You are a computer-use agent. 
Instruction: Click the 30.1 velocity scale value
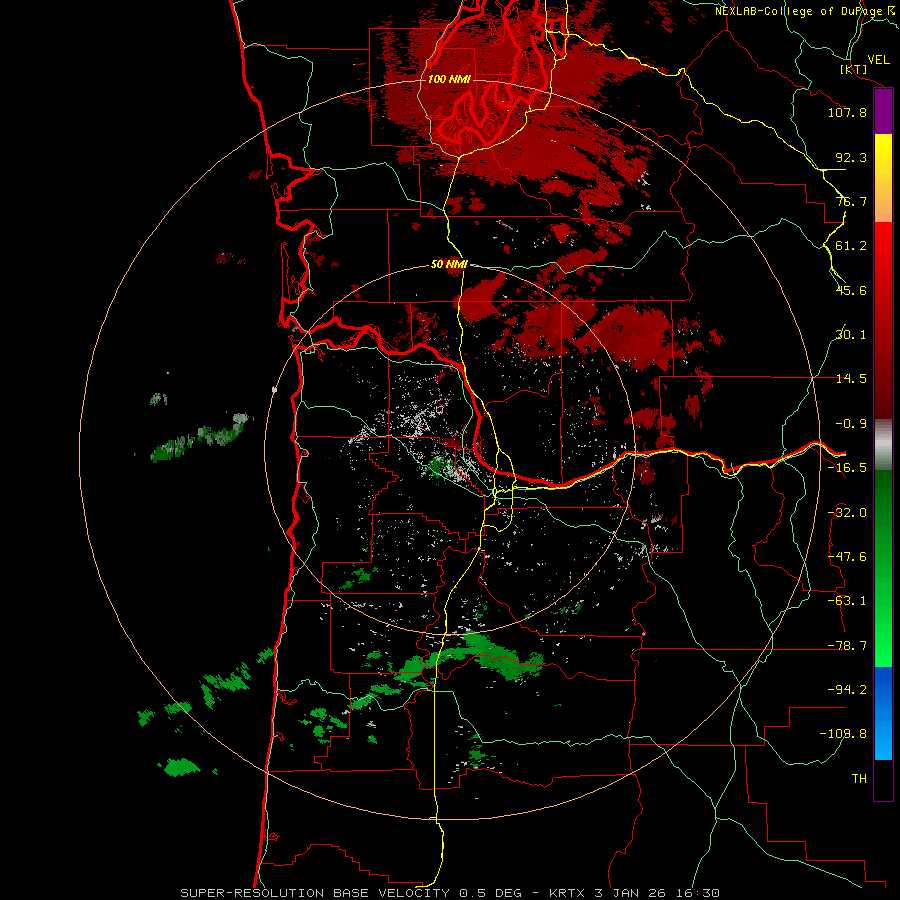[851, 335]
